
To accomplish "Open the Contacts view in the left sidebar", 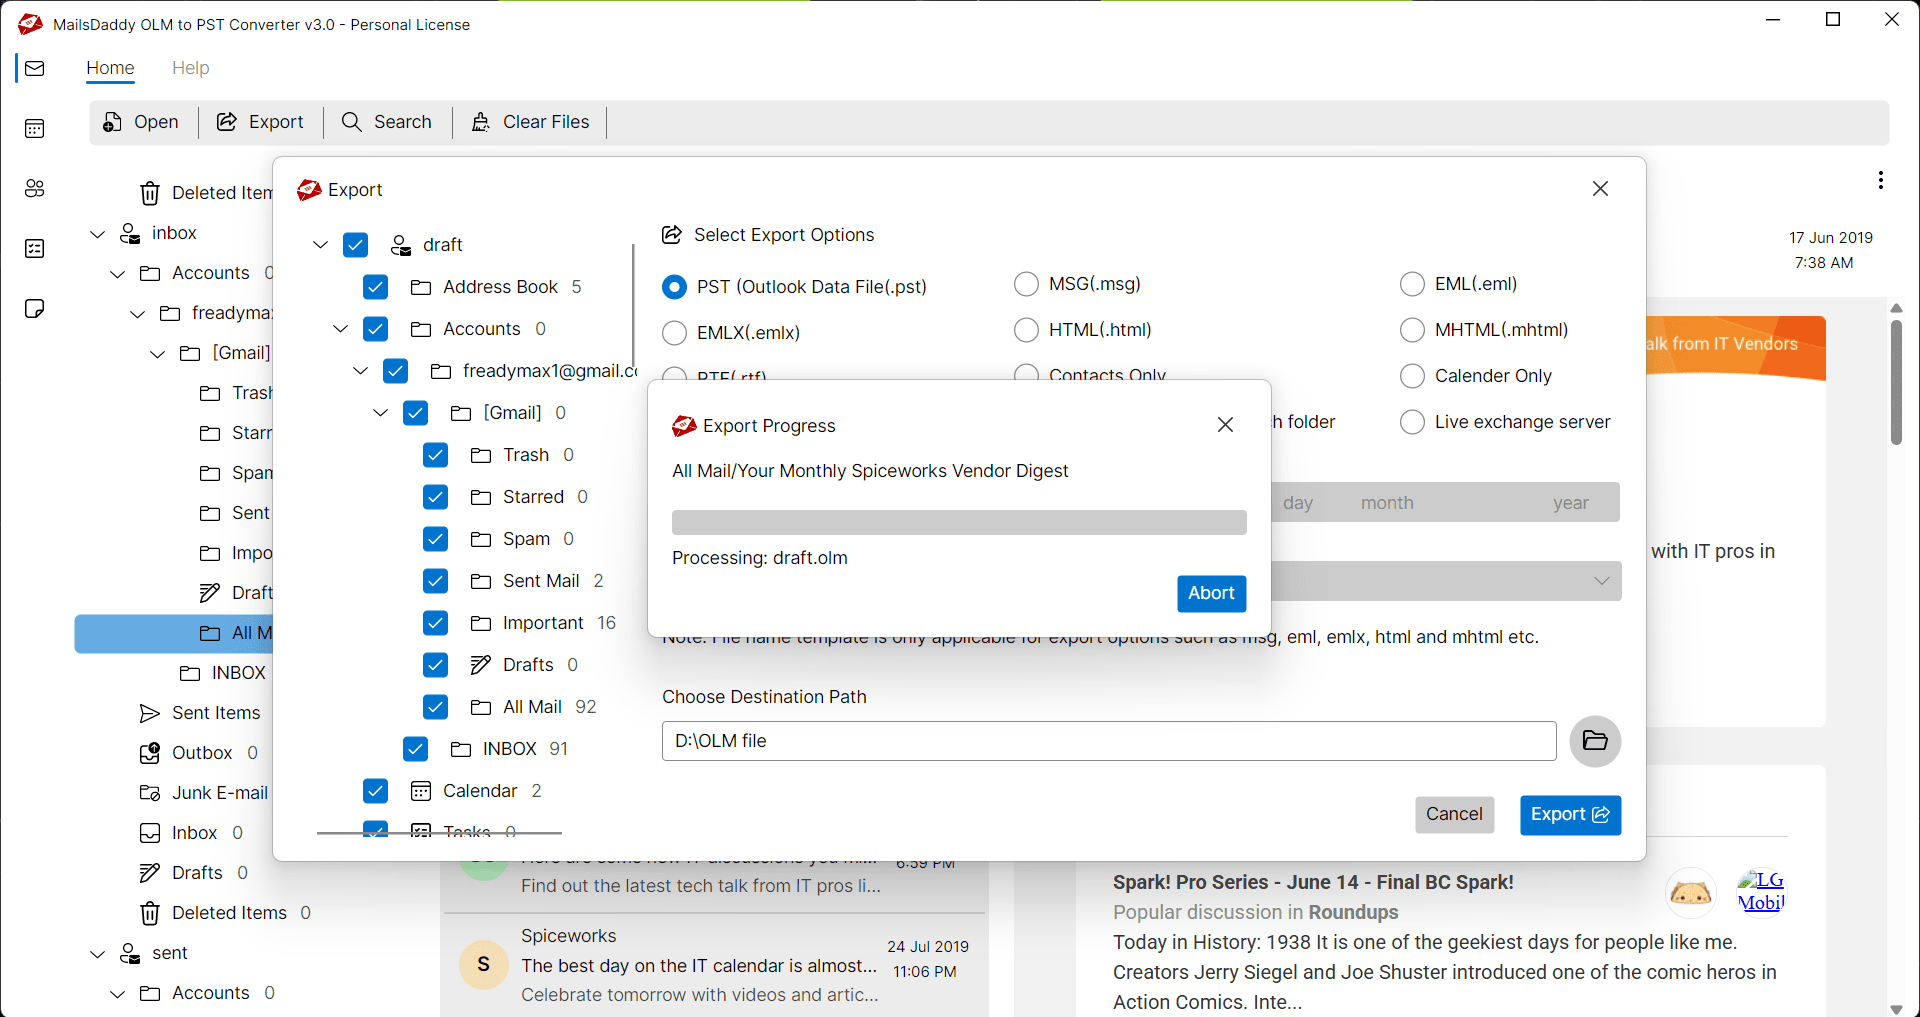I will (35, 188).
